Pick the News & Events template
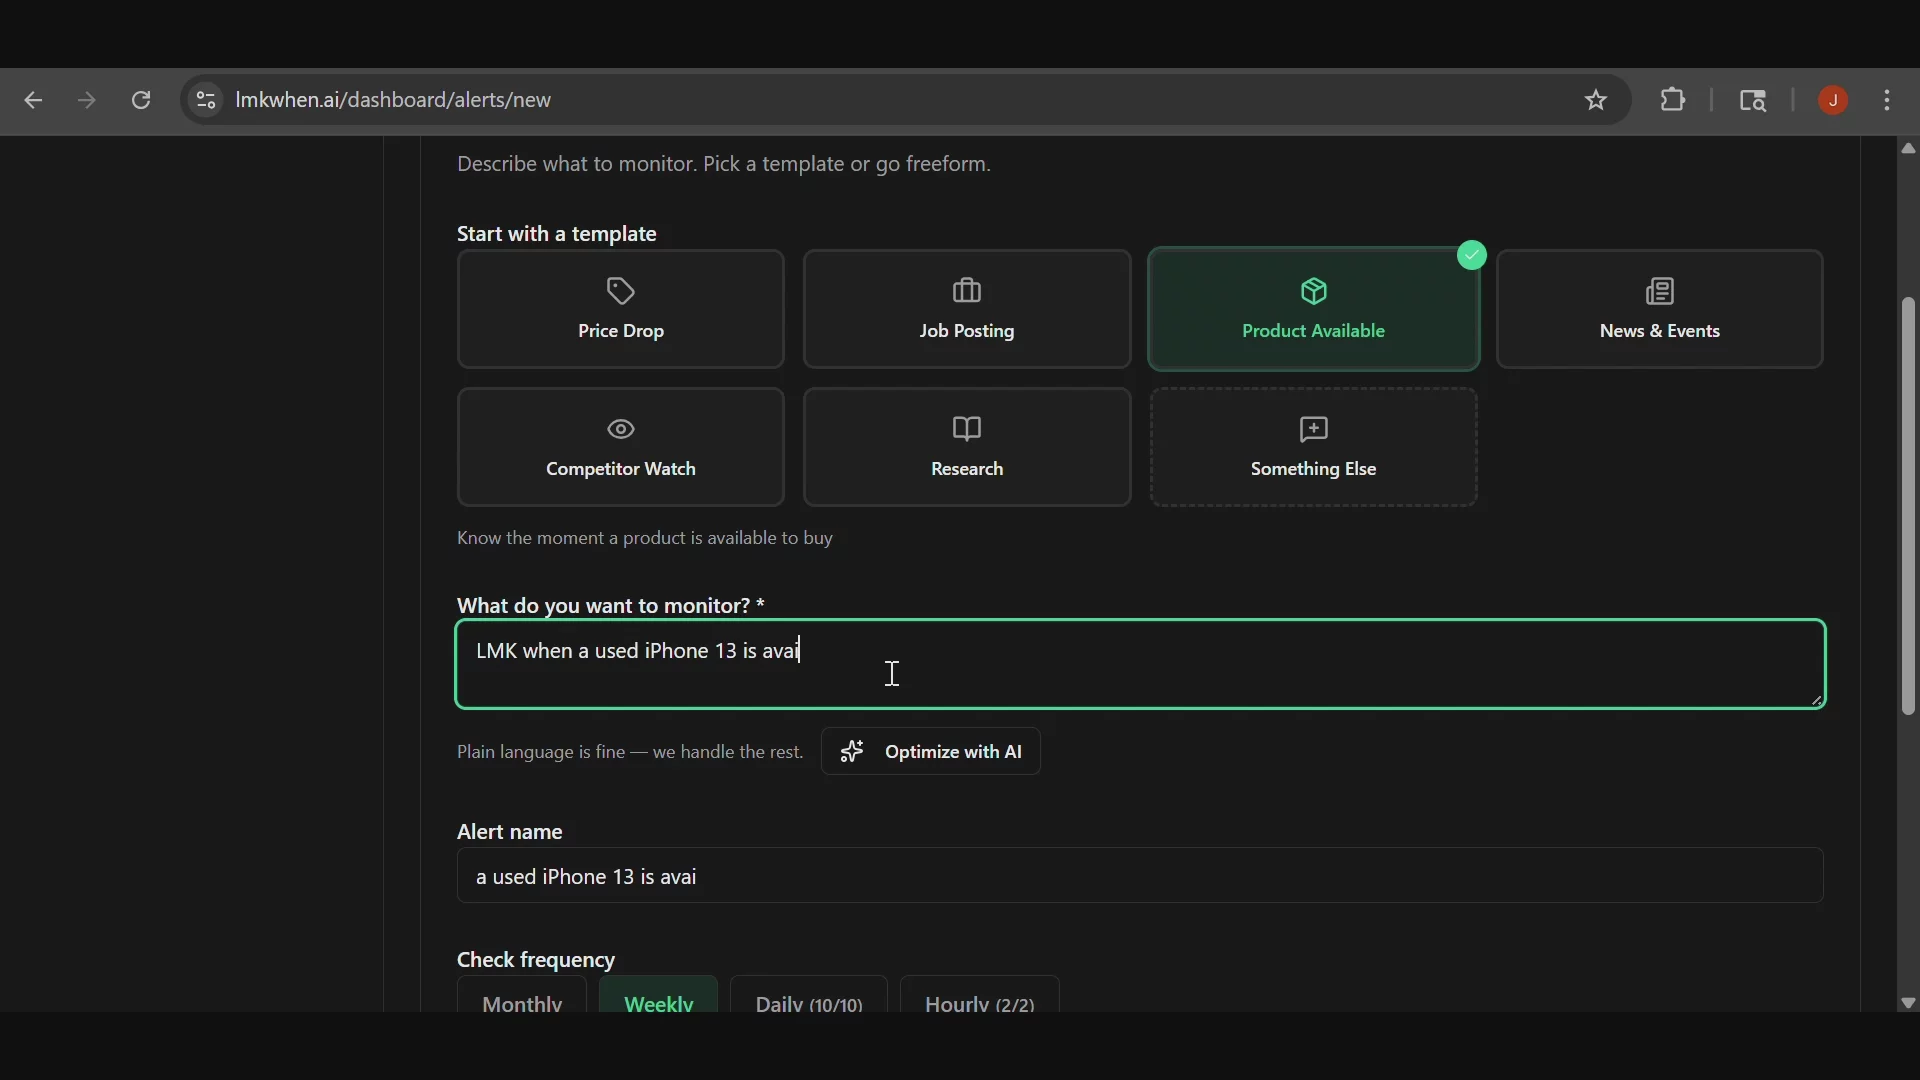 pyautogui.click(x=1659, y=310)
